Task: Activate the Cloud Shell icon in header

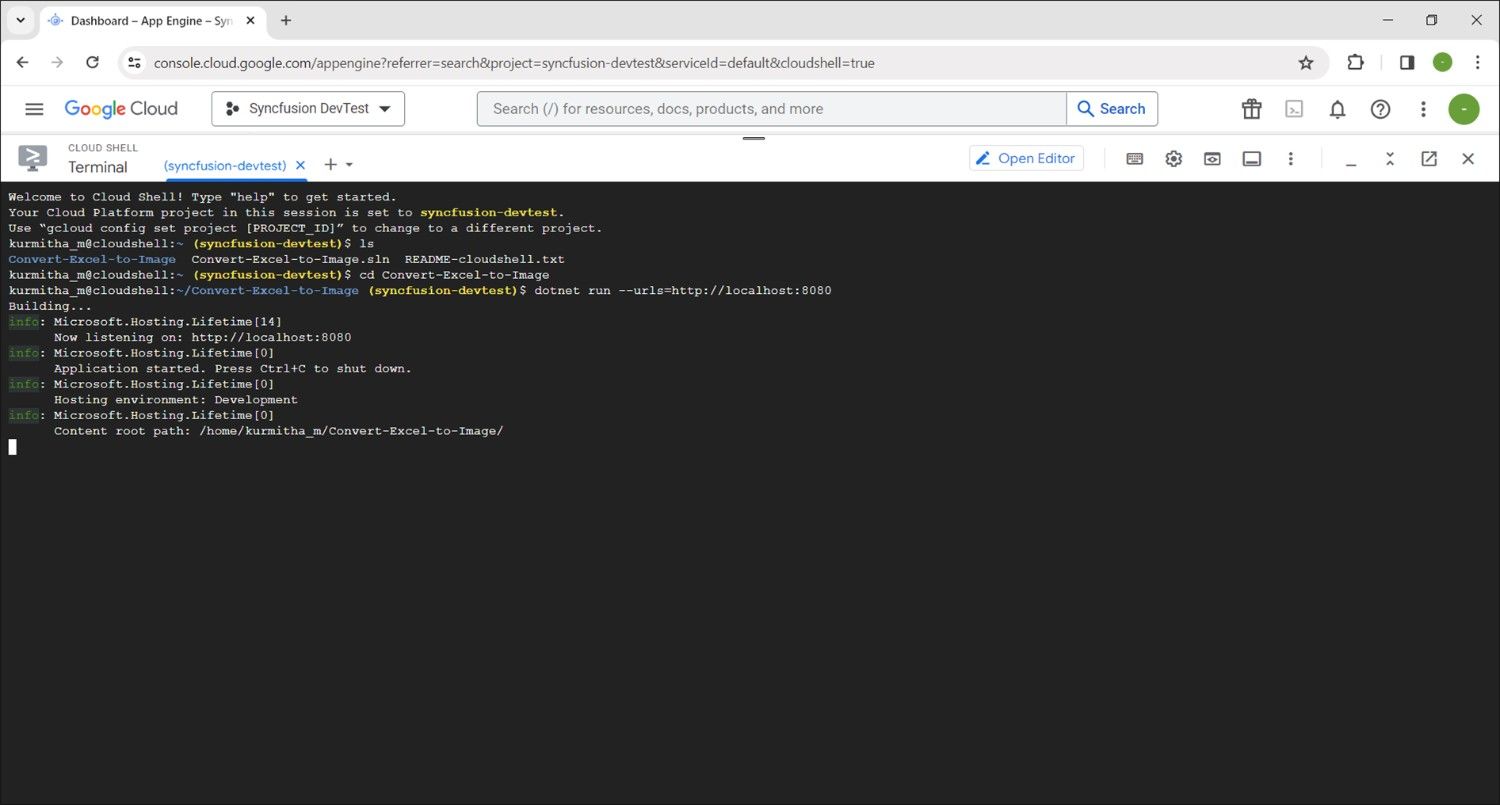Action: coord(1294,109)
